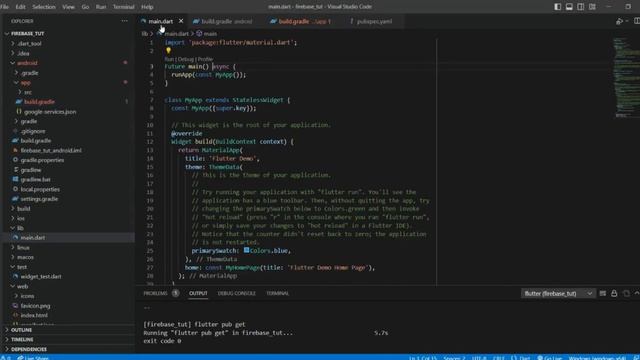Toggle primary sidebar layout icon in title bar

[558, 7]
